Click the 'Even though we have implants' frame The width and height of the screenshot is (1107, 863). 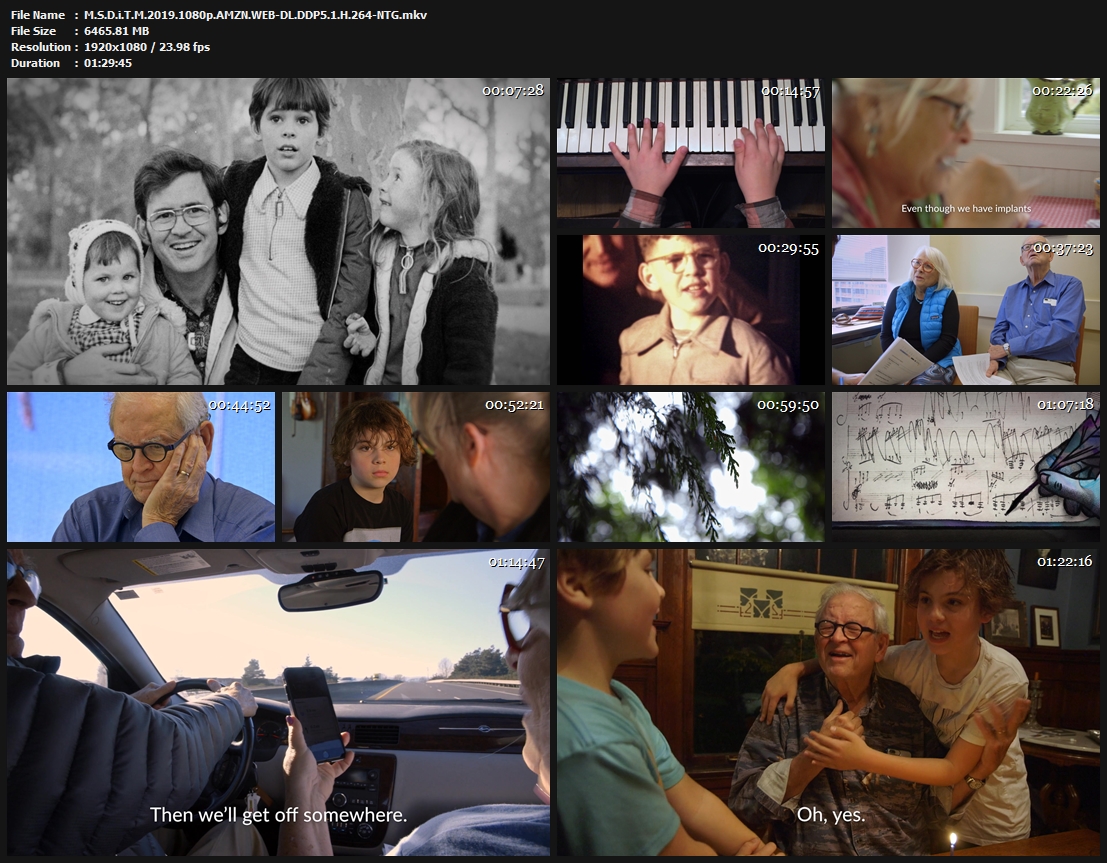point(965,153)
